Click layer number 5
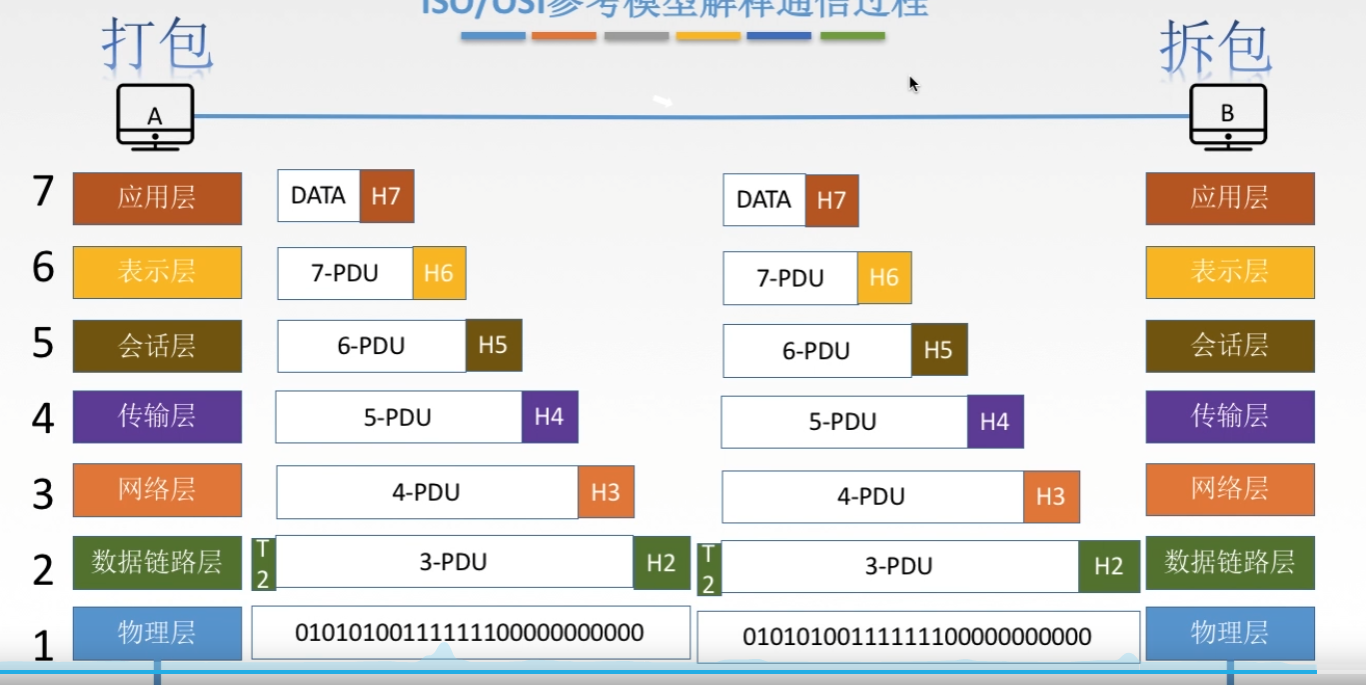Image resolution: width=1366 pixels, height=685 pixels. (42, 342)
